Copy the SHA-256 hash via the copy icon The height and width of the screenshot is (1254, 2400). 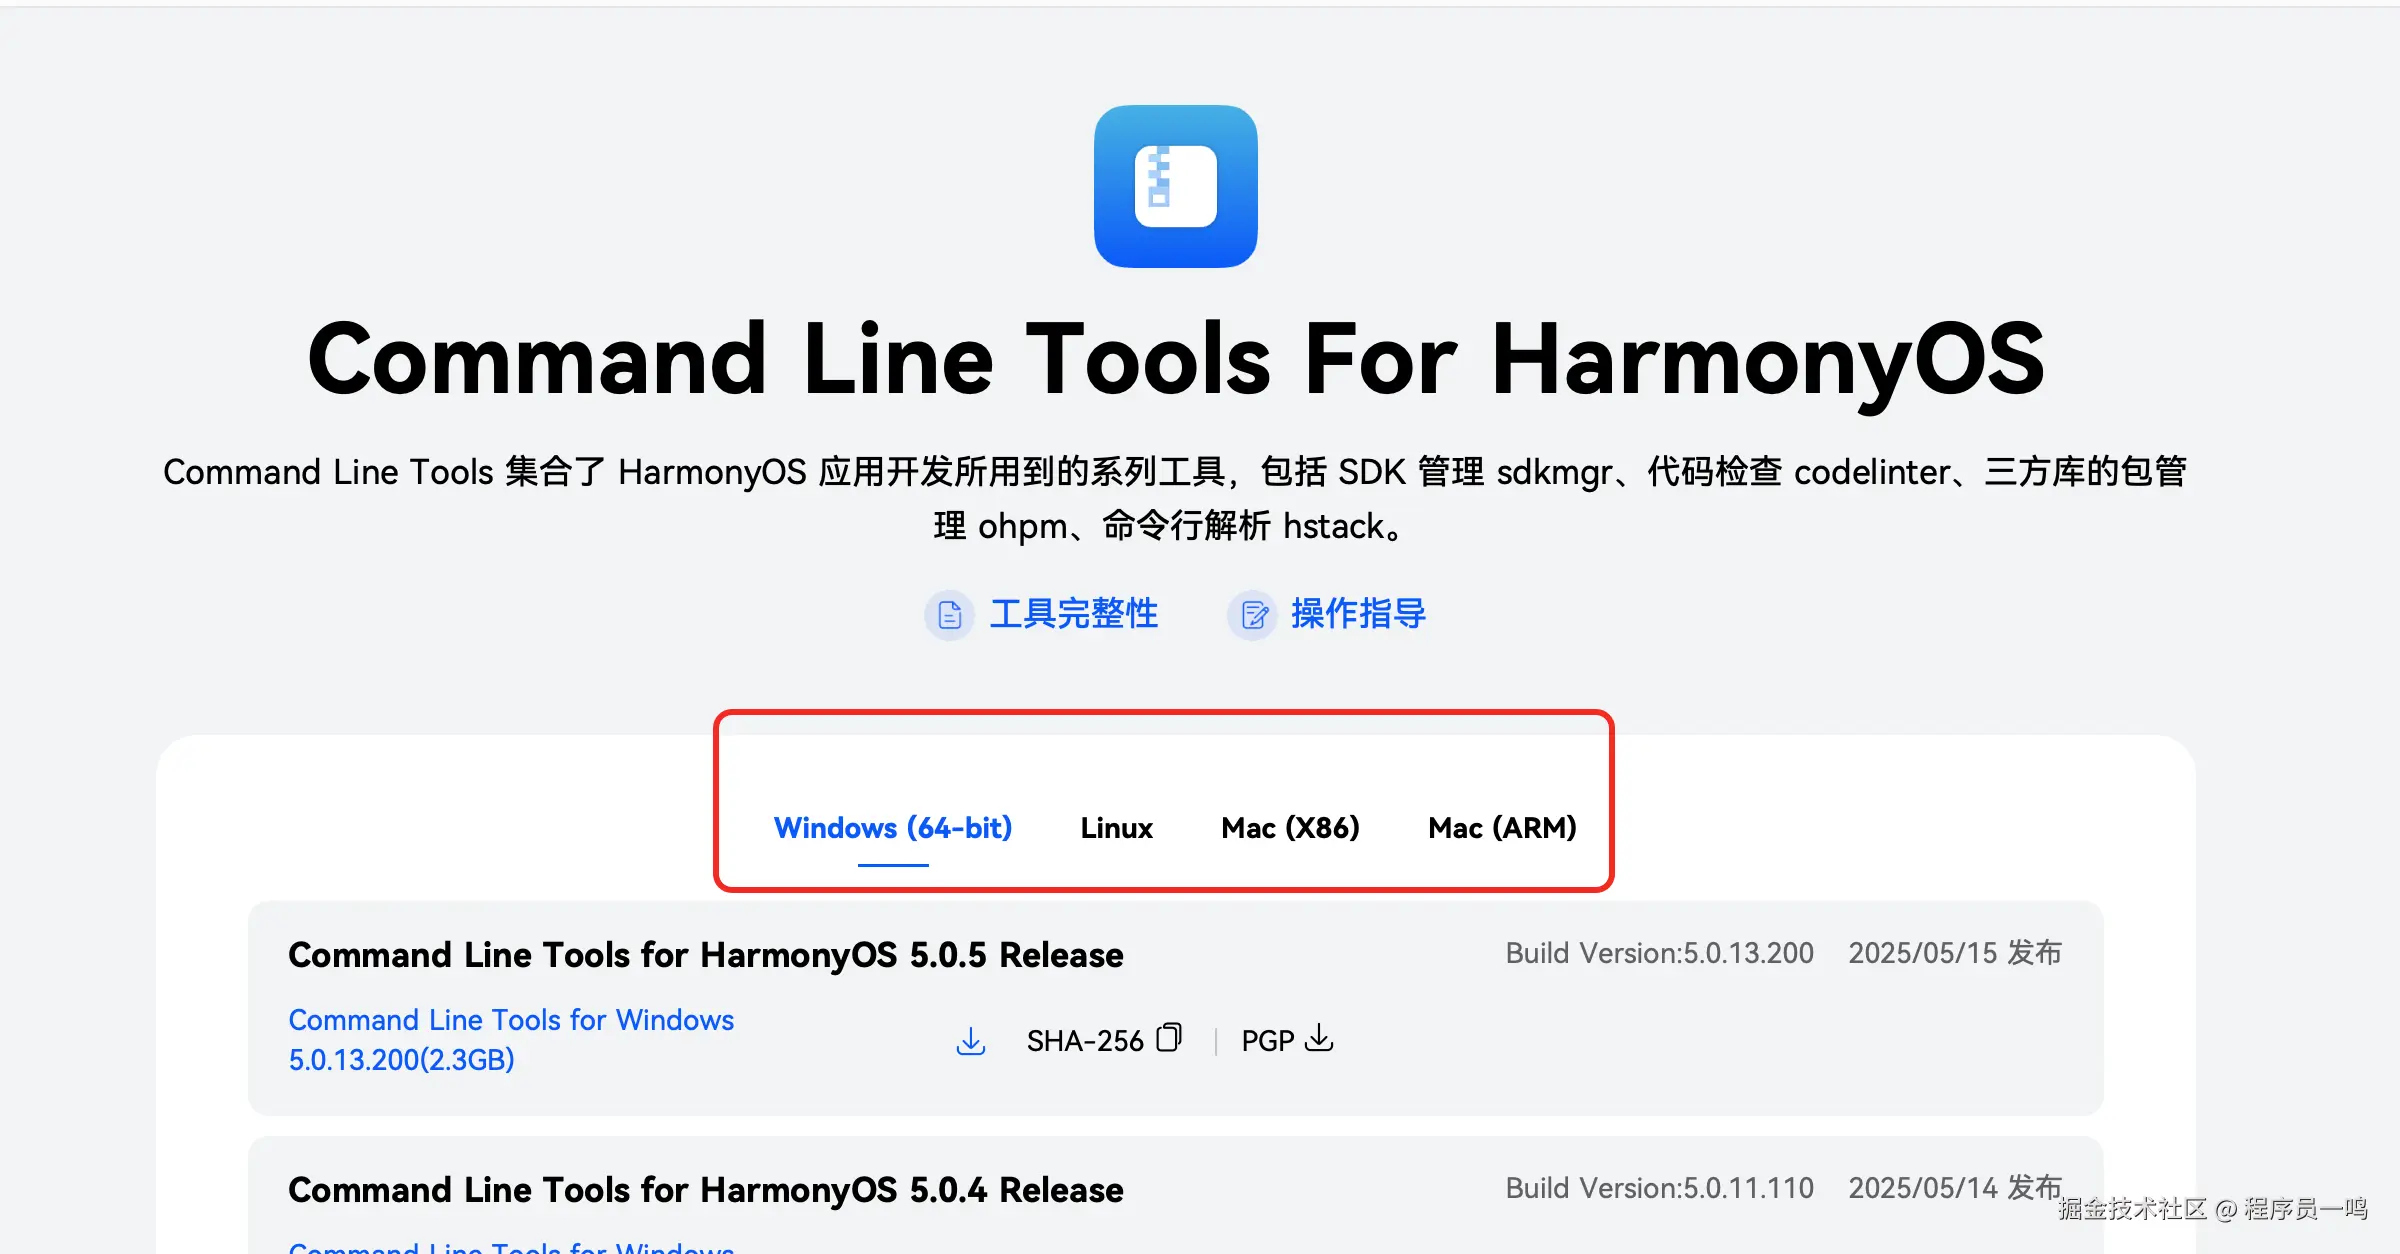(1169, 1038)
